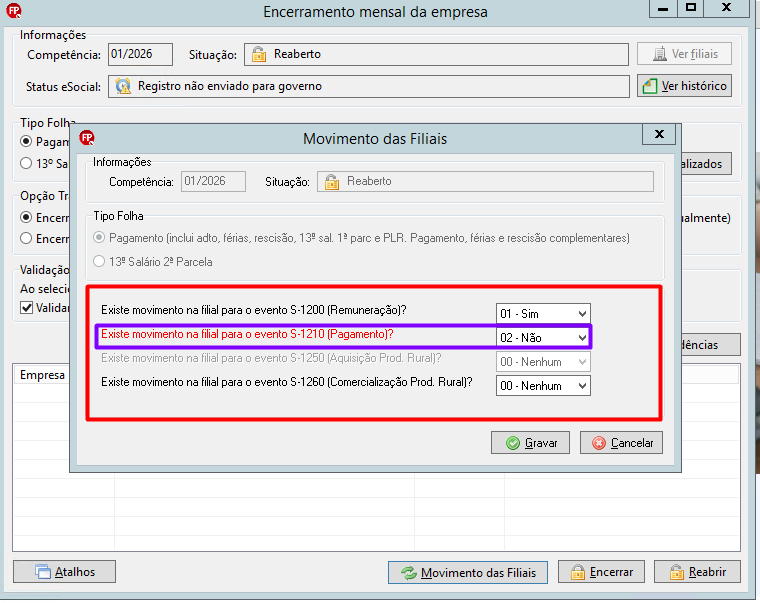760x603 pixels.
Task: Click the Ver filiais button
Action: coord(684,54)
